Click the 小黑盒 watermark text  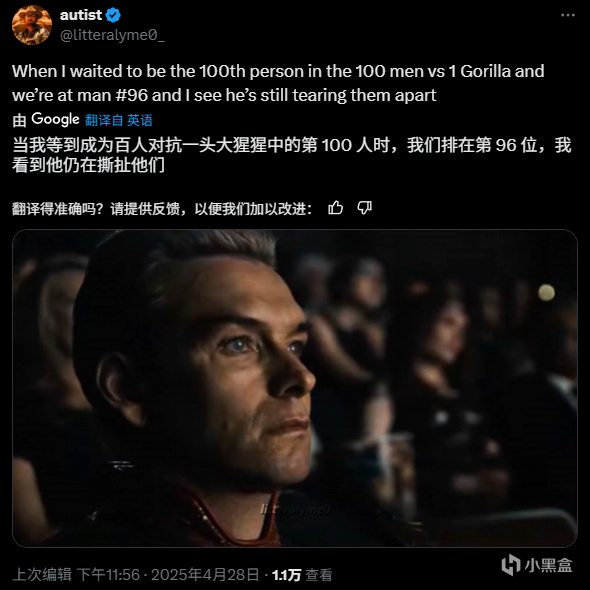pos(549,566)
